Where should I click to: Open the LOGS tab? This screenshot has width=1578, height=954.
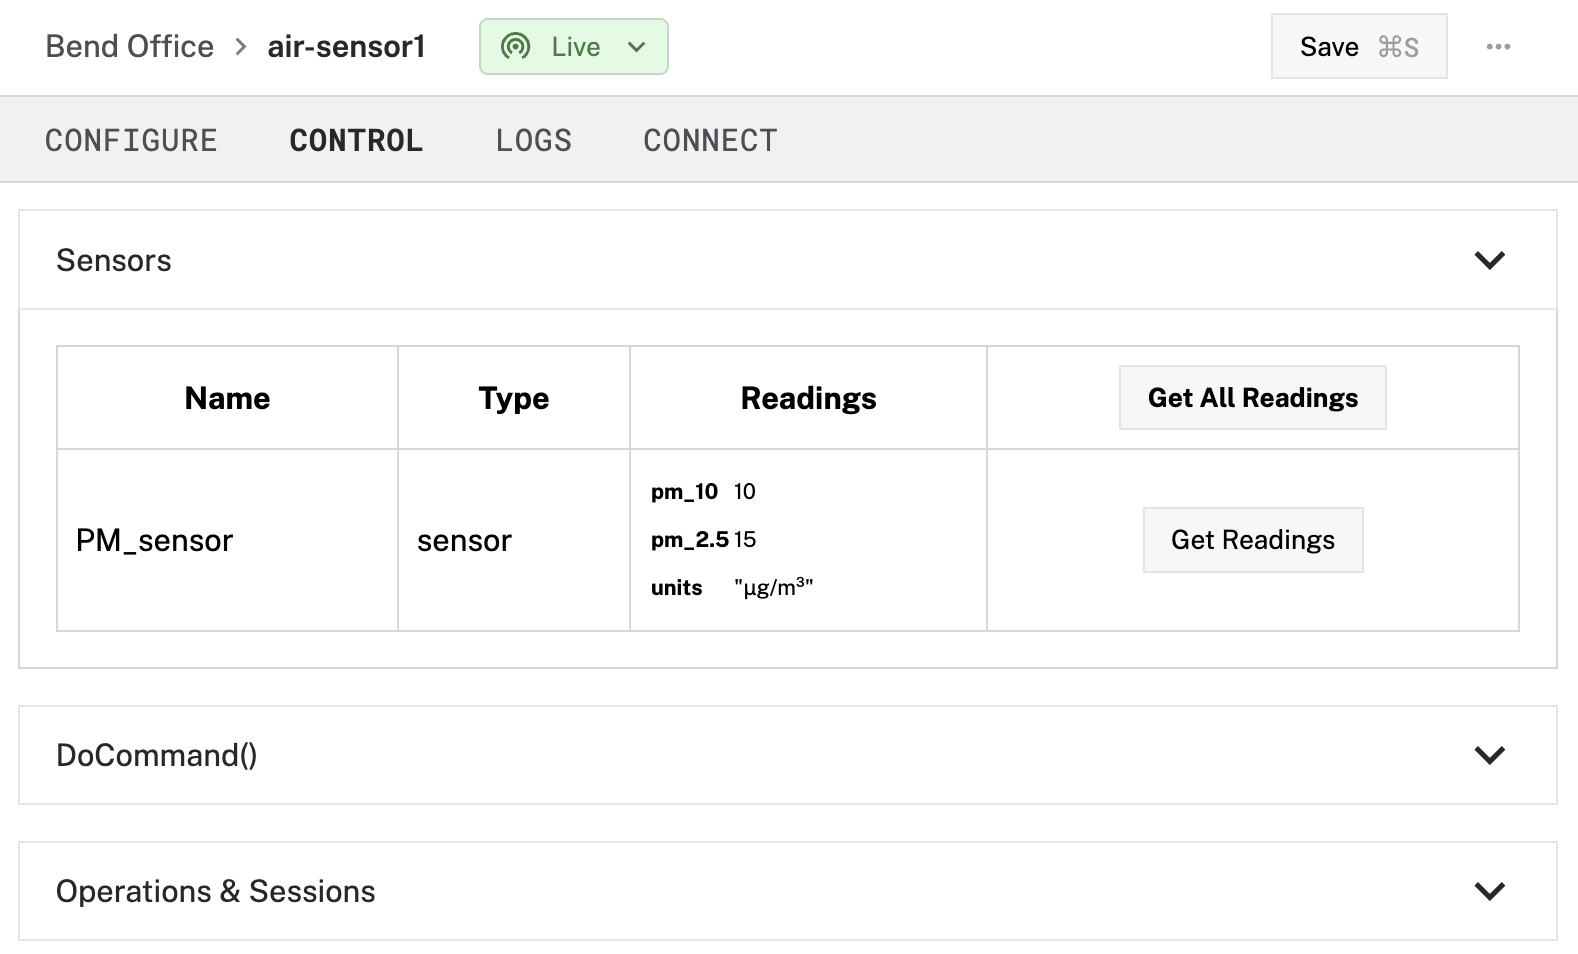(534, 141)
